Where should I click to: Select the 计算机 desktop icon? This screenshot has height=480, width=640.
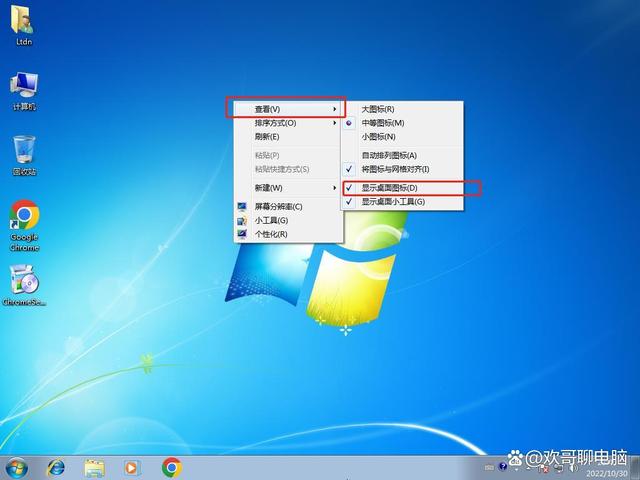(24, 88)
